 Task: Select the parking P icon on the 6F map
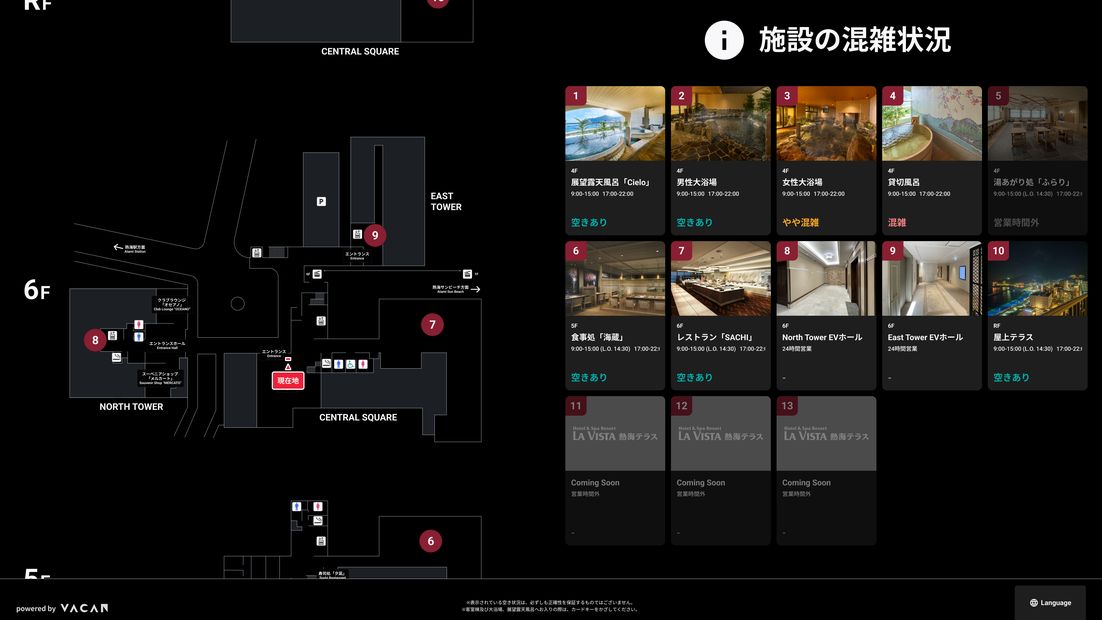tap(321, 202)
